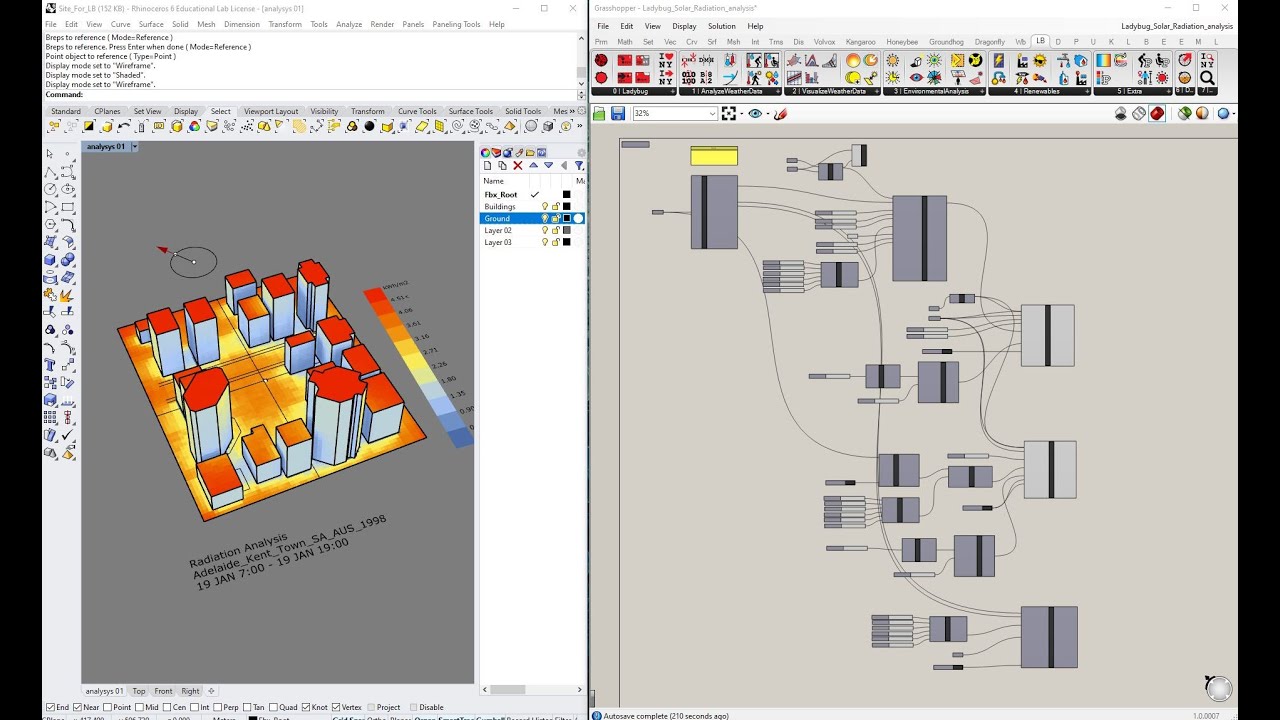Click zoom extents icon in Grasshopper toolbar
This screenshot has width=1280, height=720.
tap(728, 113)
